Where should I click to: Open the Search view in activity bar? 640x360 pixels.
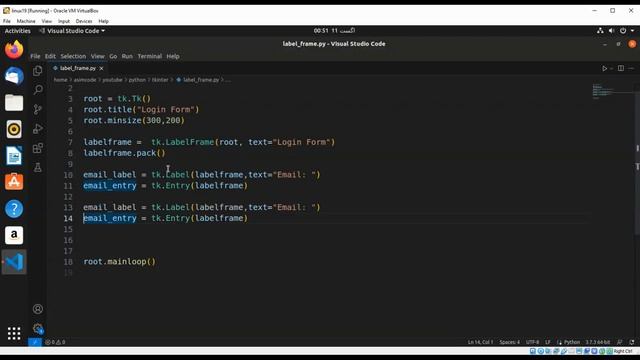[x=38, y=89]
